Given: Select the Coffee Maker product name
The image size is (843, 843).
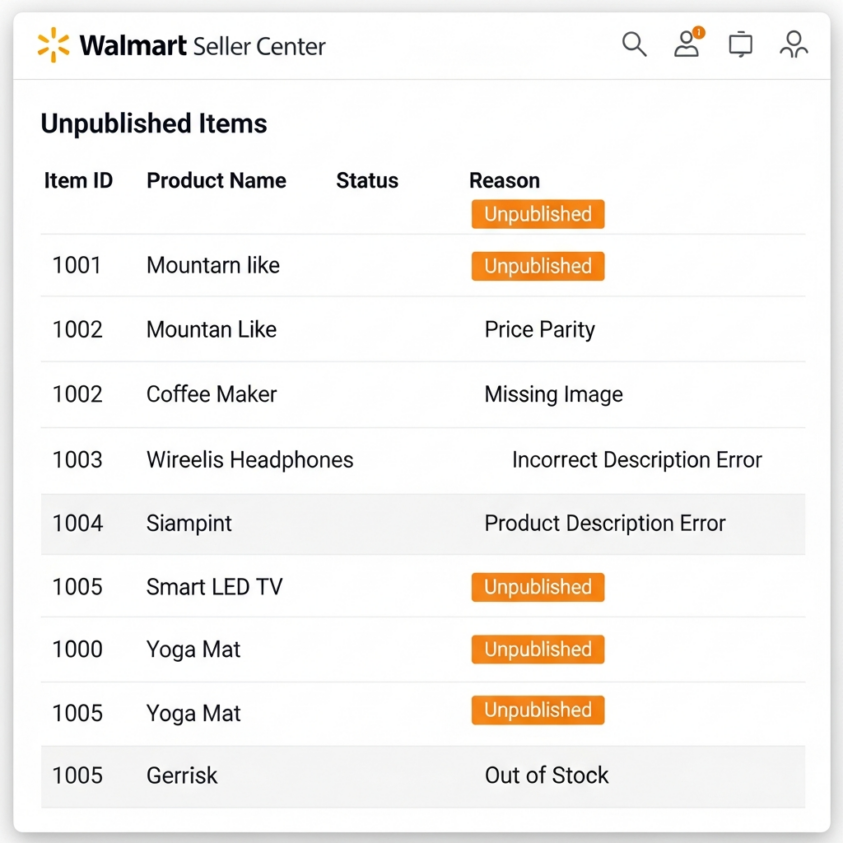Looking at the screenshot, I should pos(211,394).
